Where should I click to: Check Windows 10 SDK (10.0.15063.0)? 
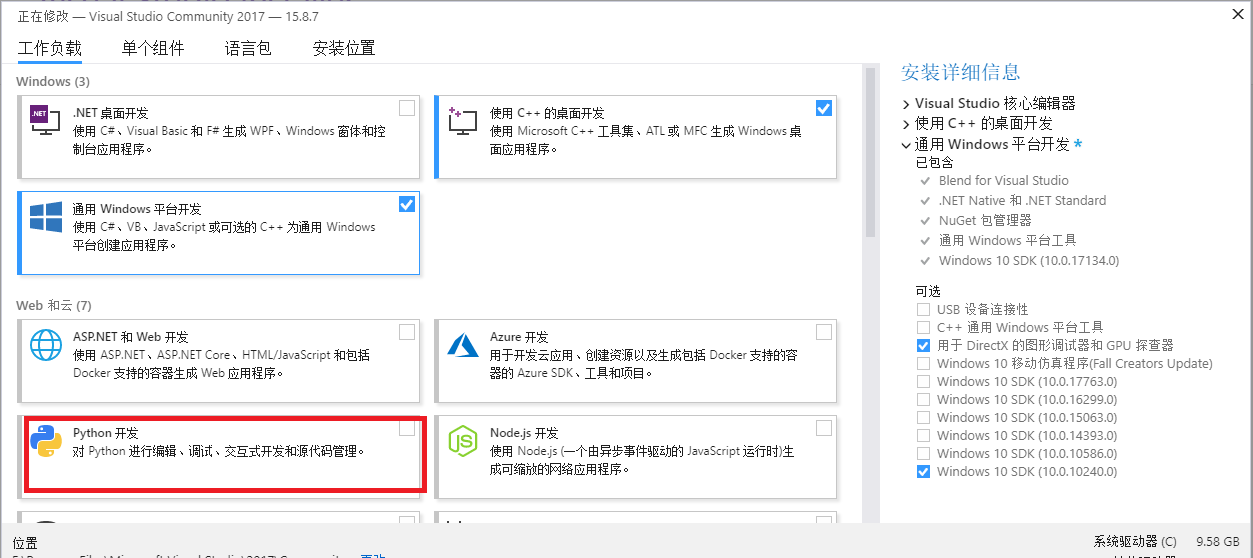(923, 417)
